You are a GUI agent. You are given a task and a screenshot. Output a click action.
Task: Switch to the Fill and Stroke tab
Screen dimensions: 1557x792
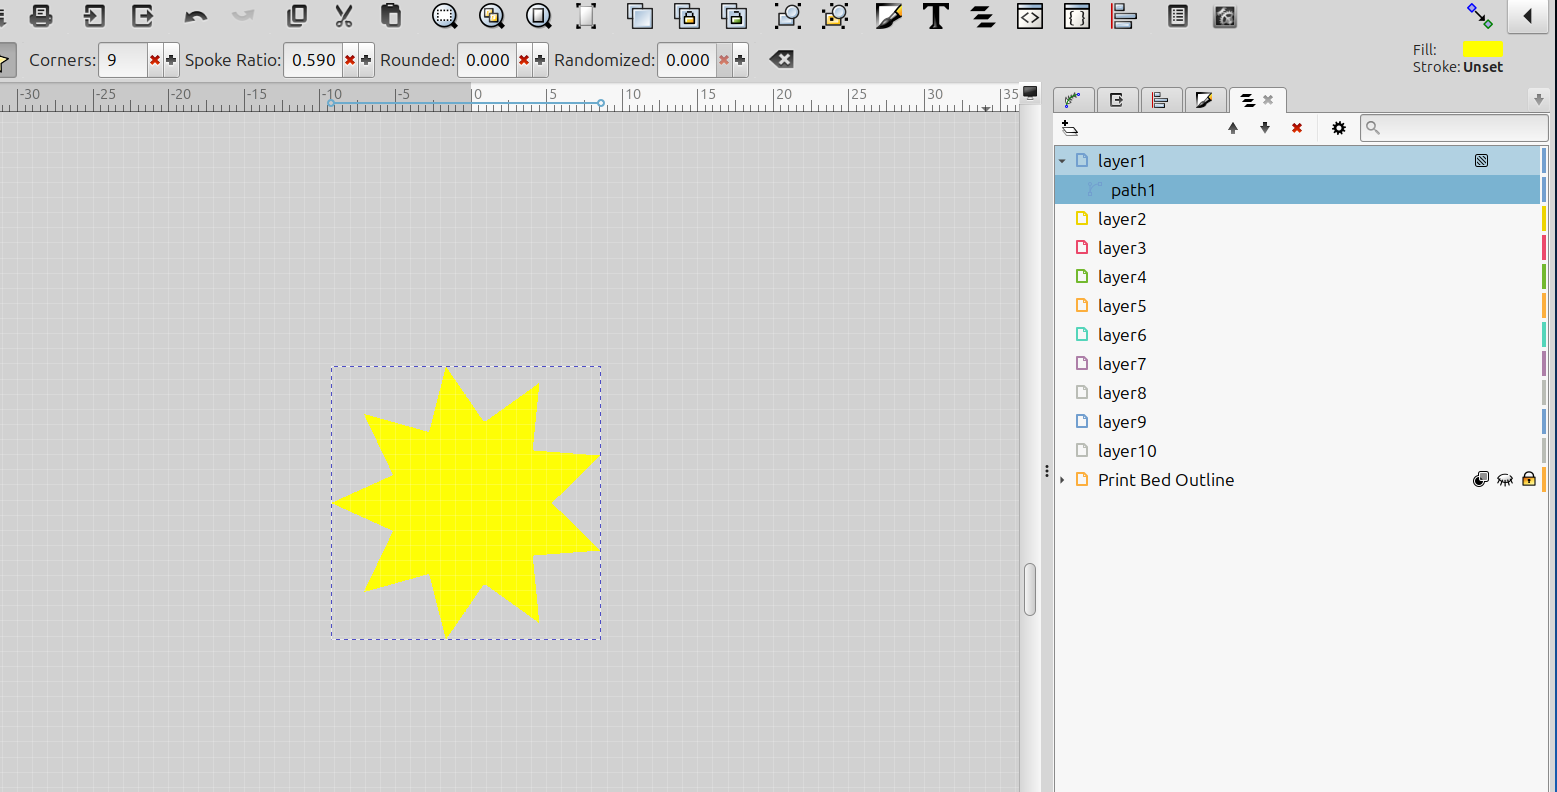(x=1204, y=100)
